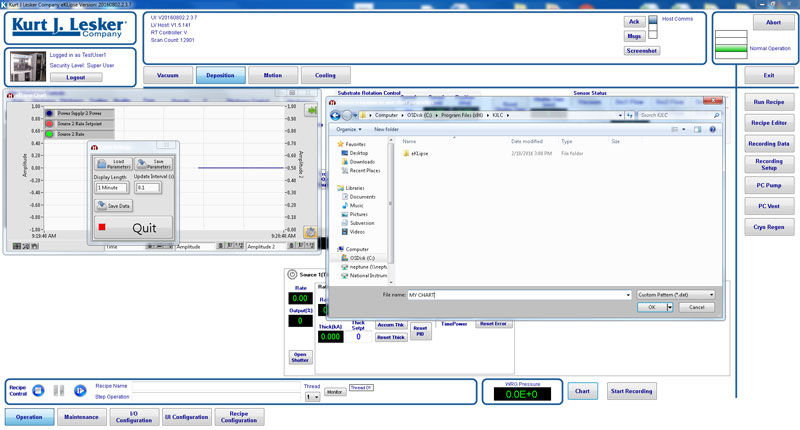The image size is (800, 430).
Task: Open the change view dropdown arrow
Action: pos(684,130)
